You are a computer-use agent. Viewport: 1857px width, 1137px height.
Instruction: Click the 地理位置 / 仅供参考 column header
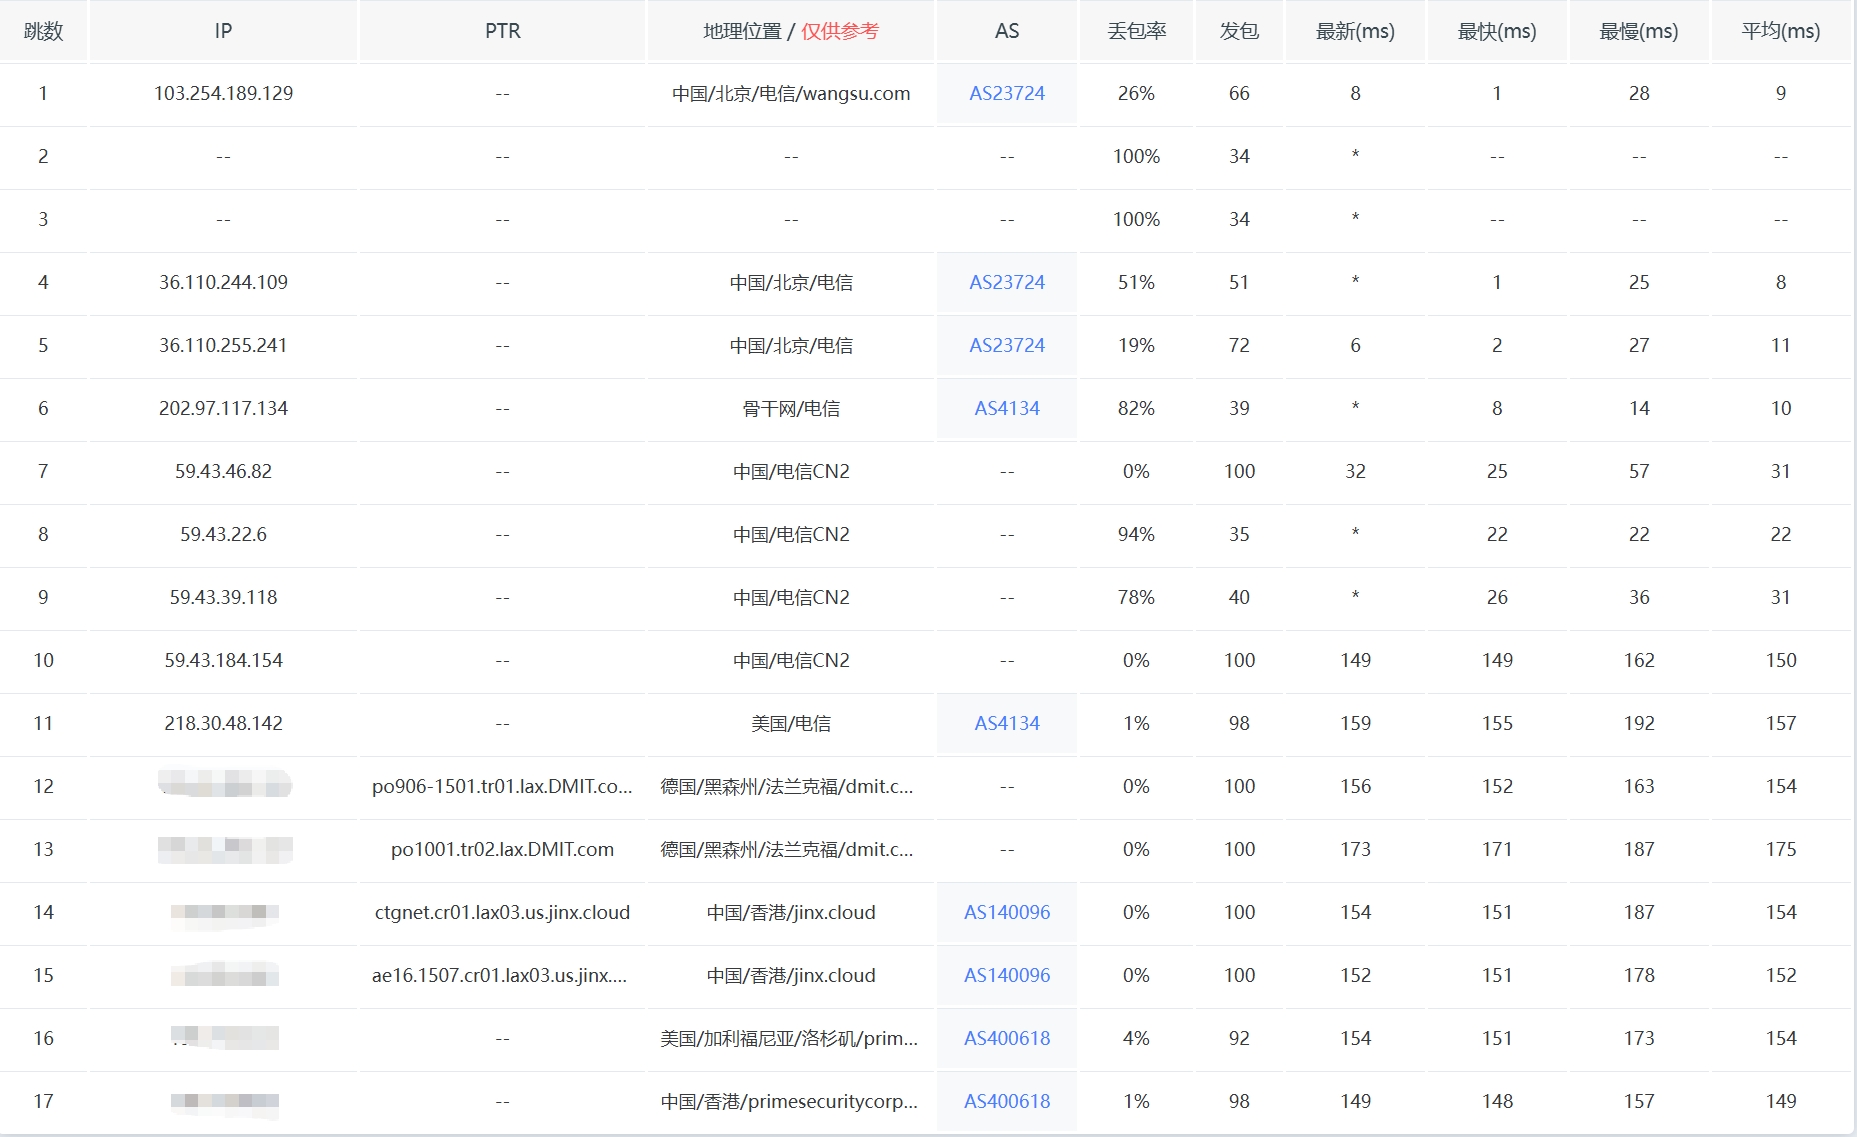coord(791,31)
